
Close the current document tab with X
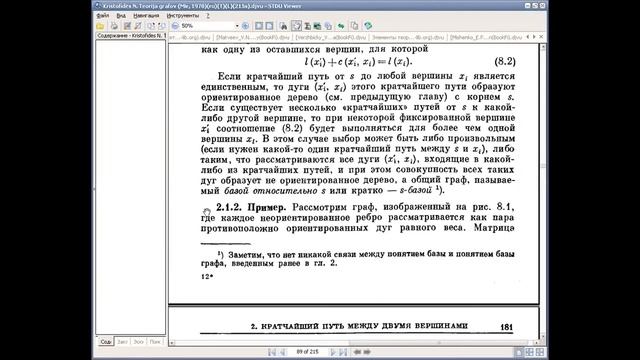(541, 37)
